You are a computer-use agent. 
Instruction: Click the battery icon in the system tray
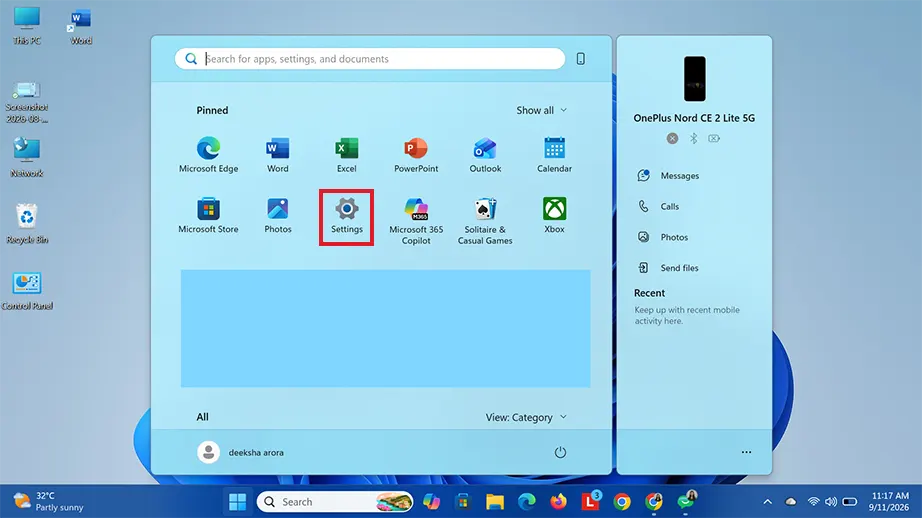[850, 502]
